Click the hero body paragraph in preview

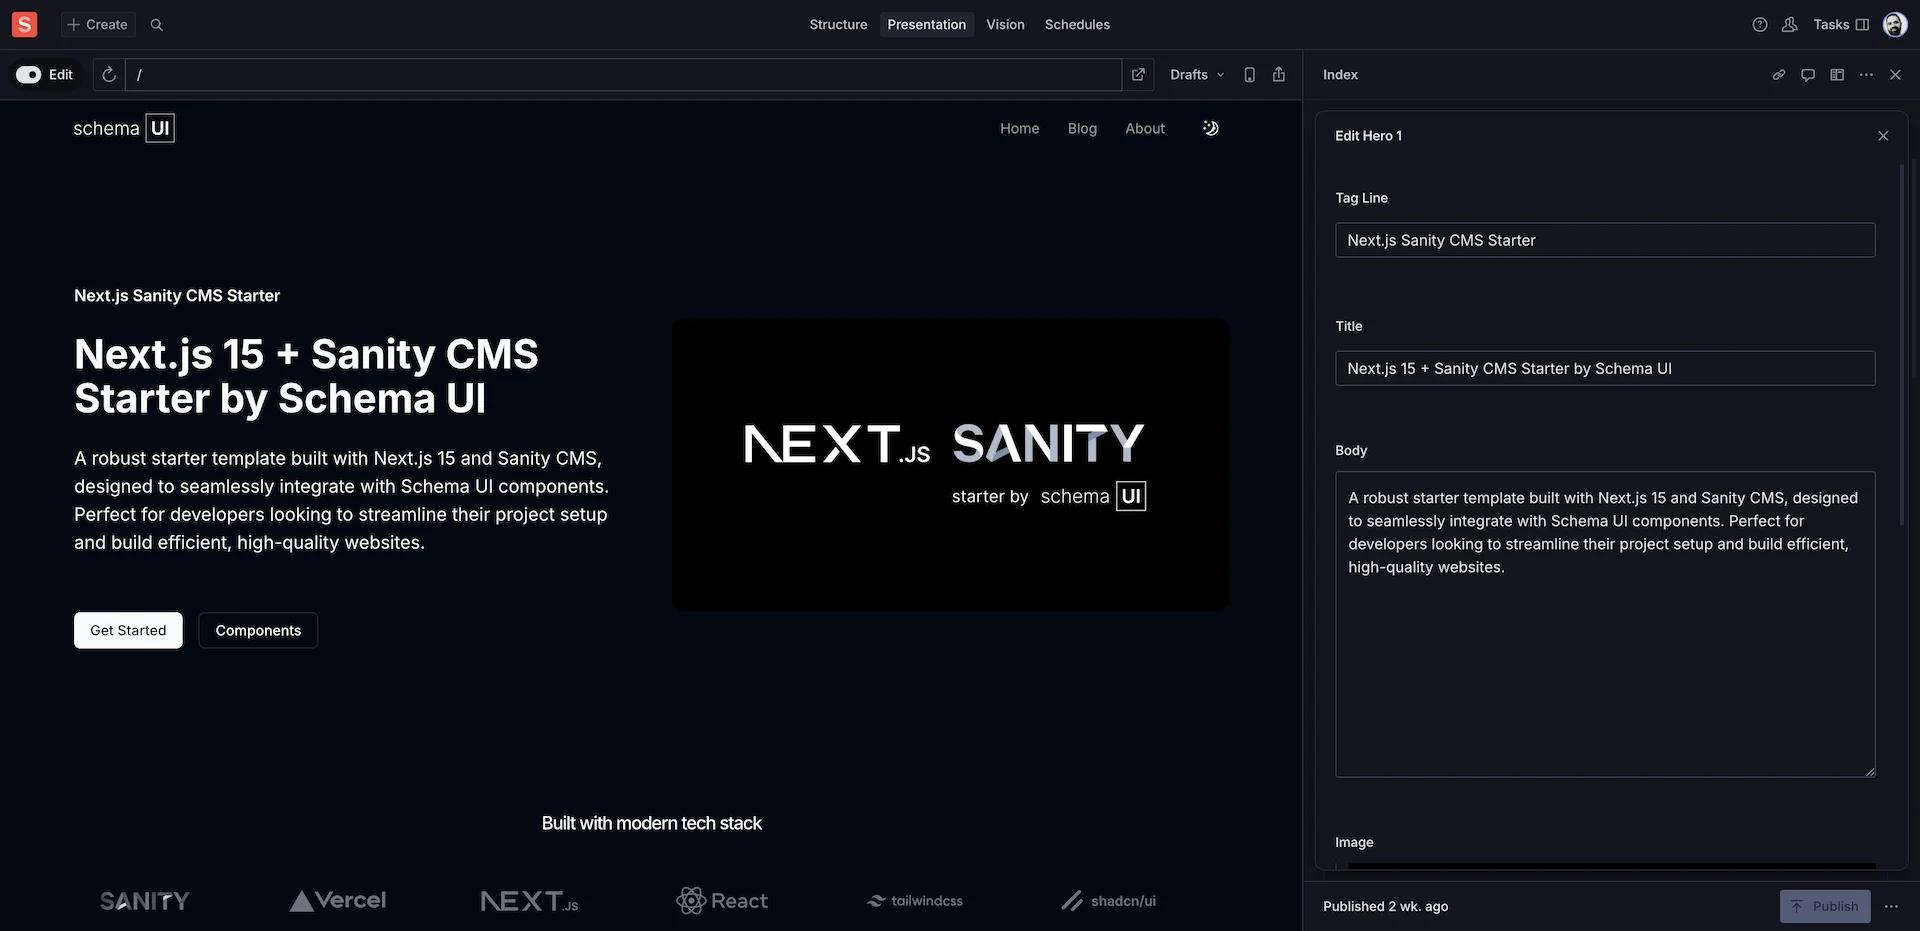(x=341, y=500)
